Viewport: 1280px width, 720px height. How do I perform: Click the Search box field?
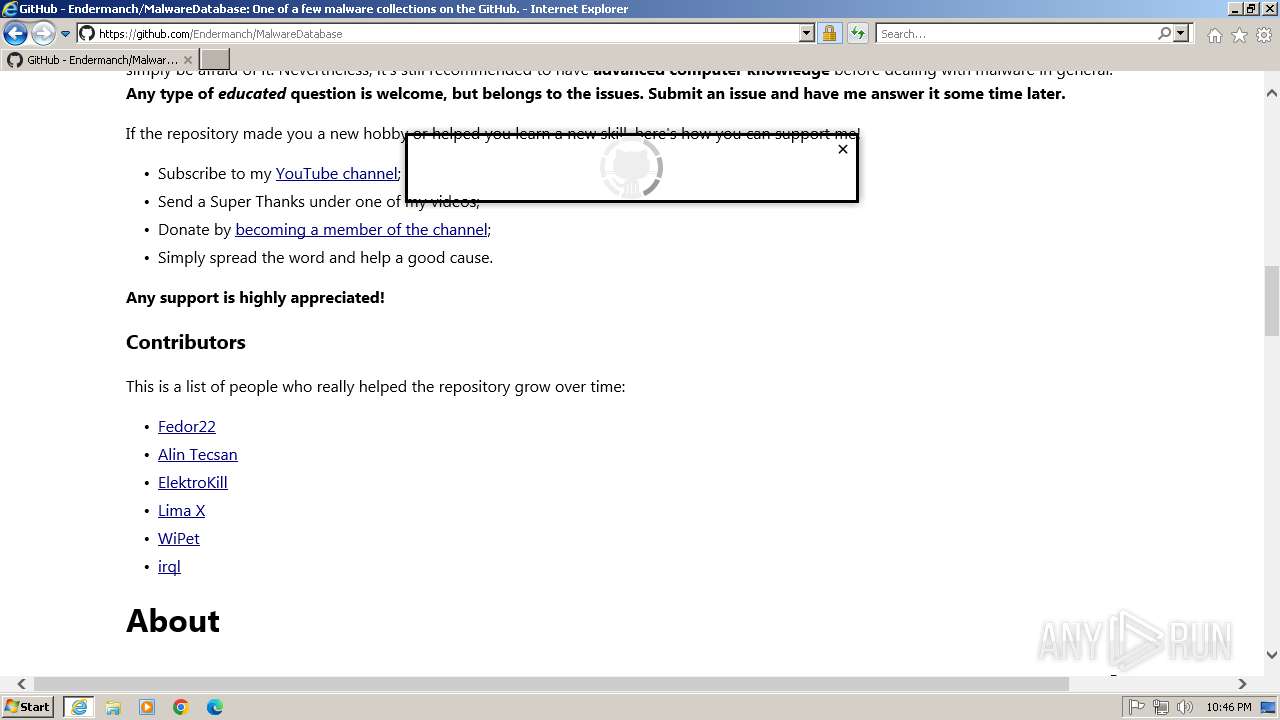[1016, 33]
